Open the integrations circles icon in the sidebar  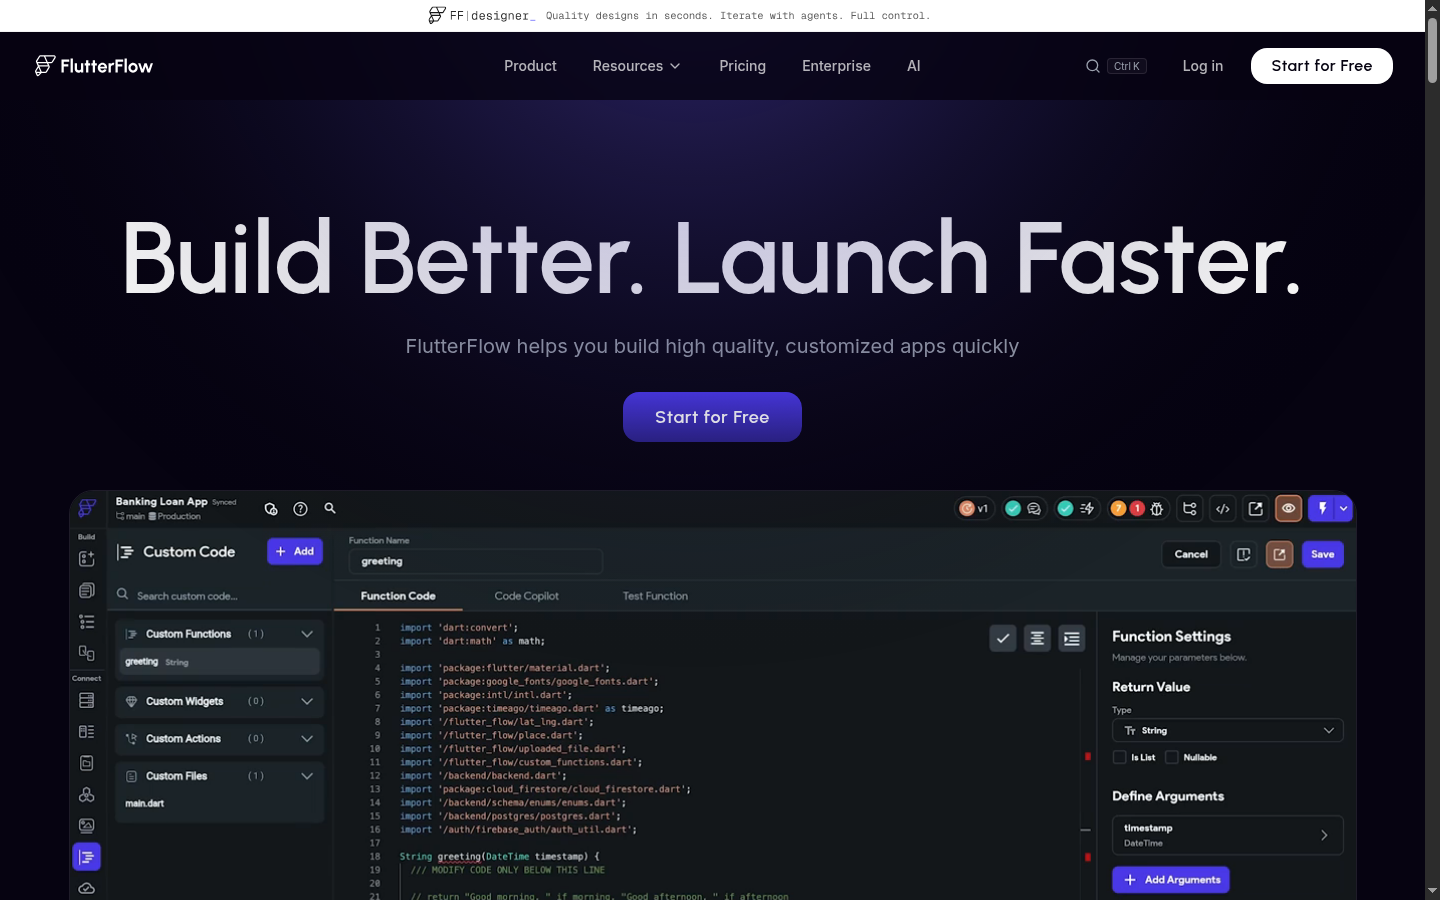pos(87,795)
